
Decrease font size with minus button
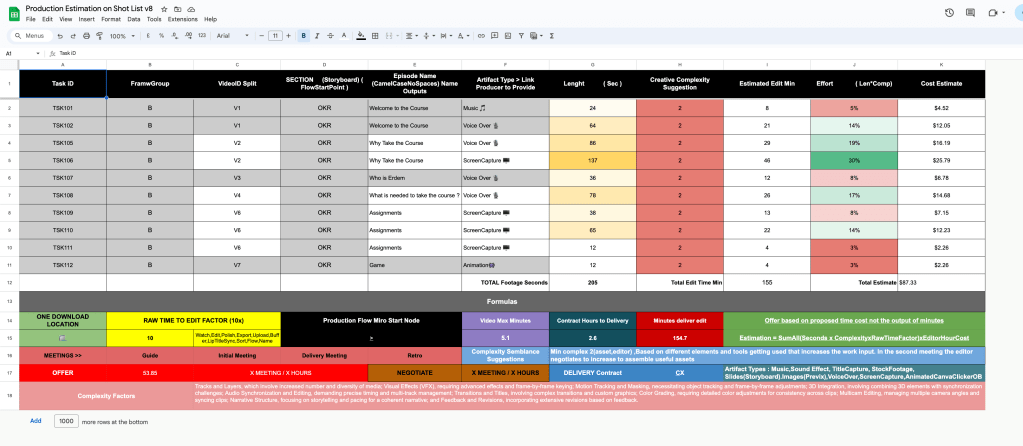pos(262,36)
